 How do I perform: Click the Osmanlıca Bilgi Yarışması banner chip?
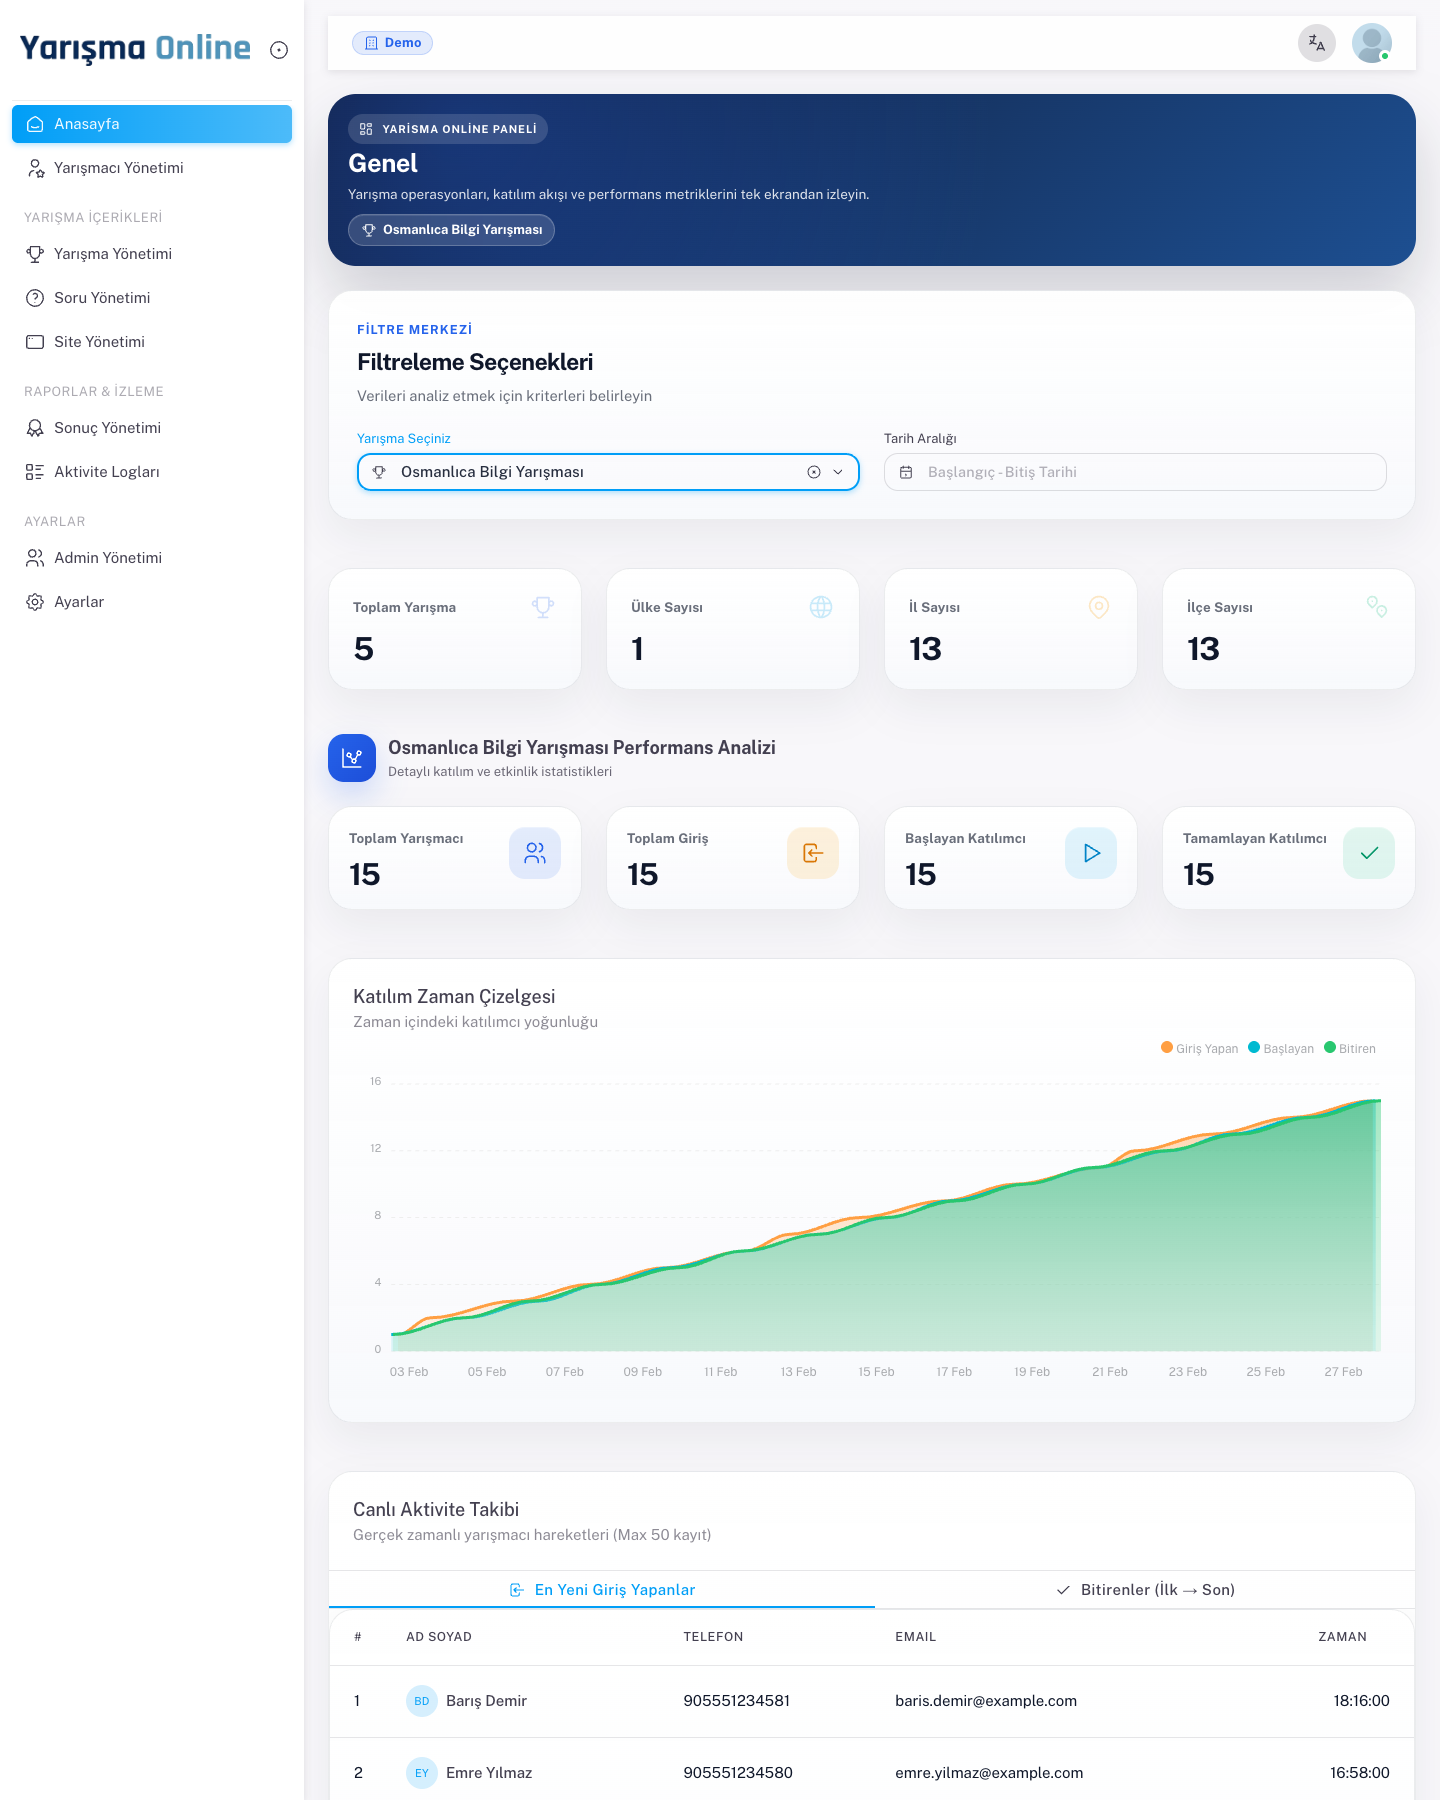pos(451,230)
